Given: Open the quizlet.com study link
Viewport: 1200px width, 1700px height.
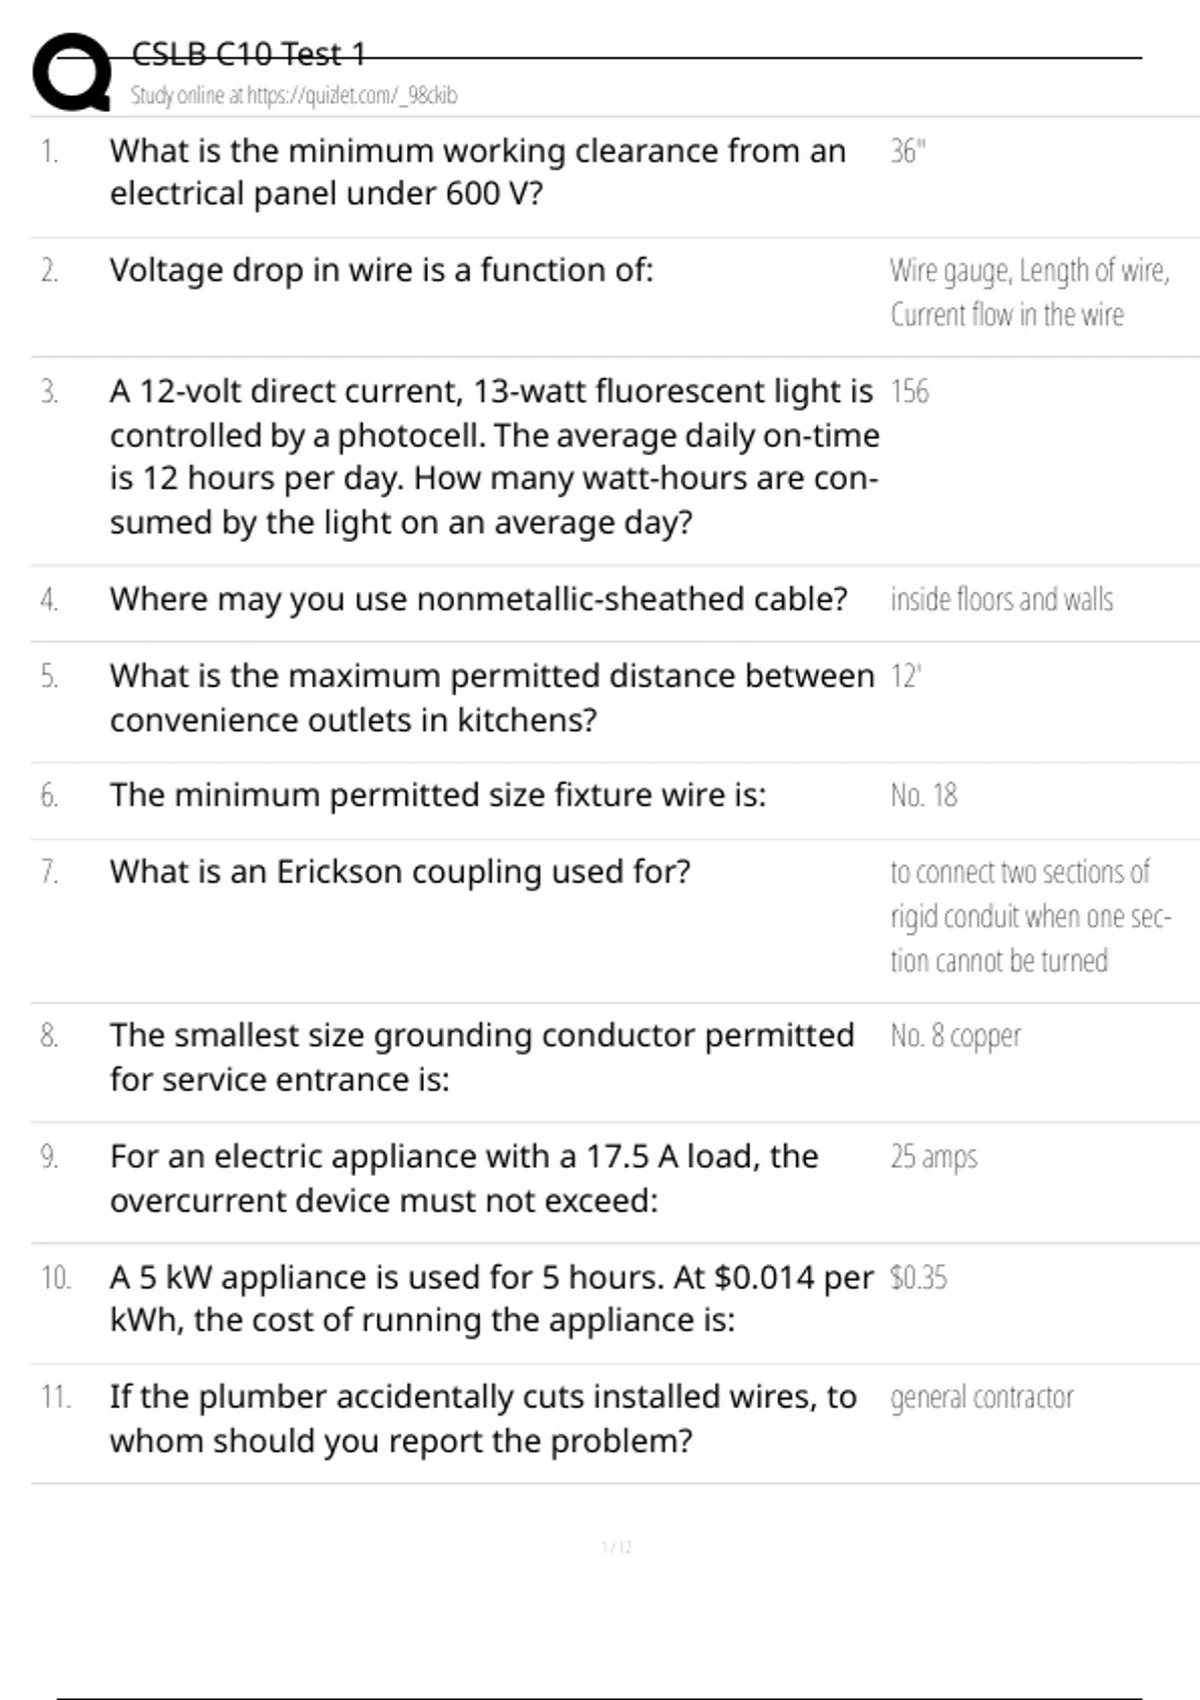Looking at the screenshot, I should (294, 96).
